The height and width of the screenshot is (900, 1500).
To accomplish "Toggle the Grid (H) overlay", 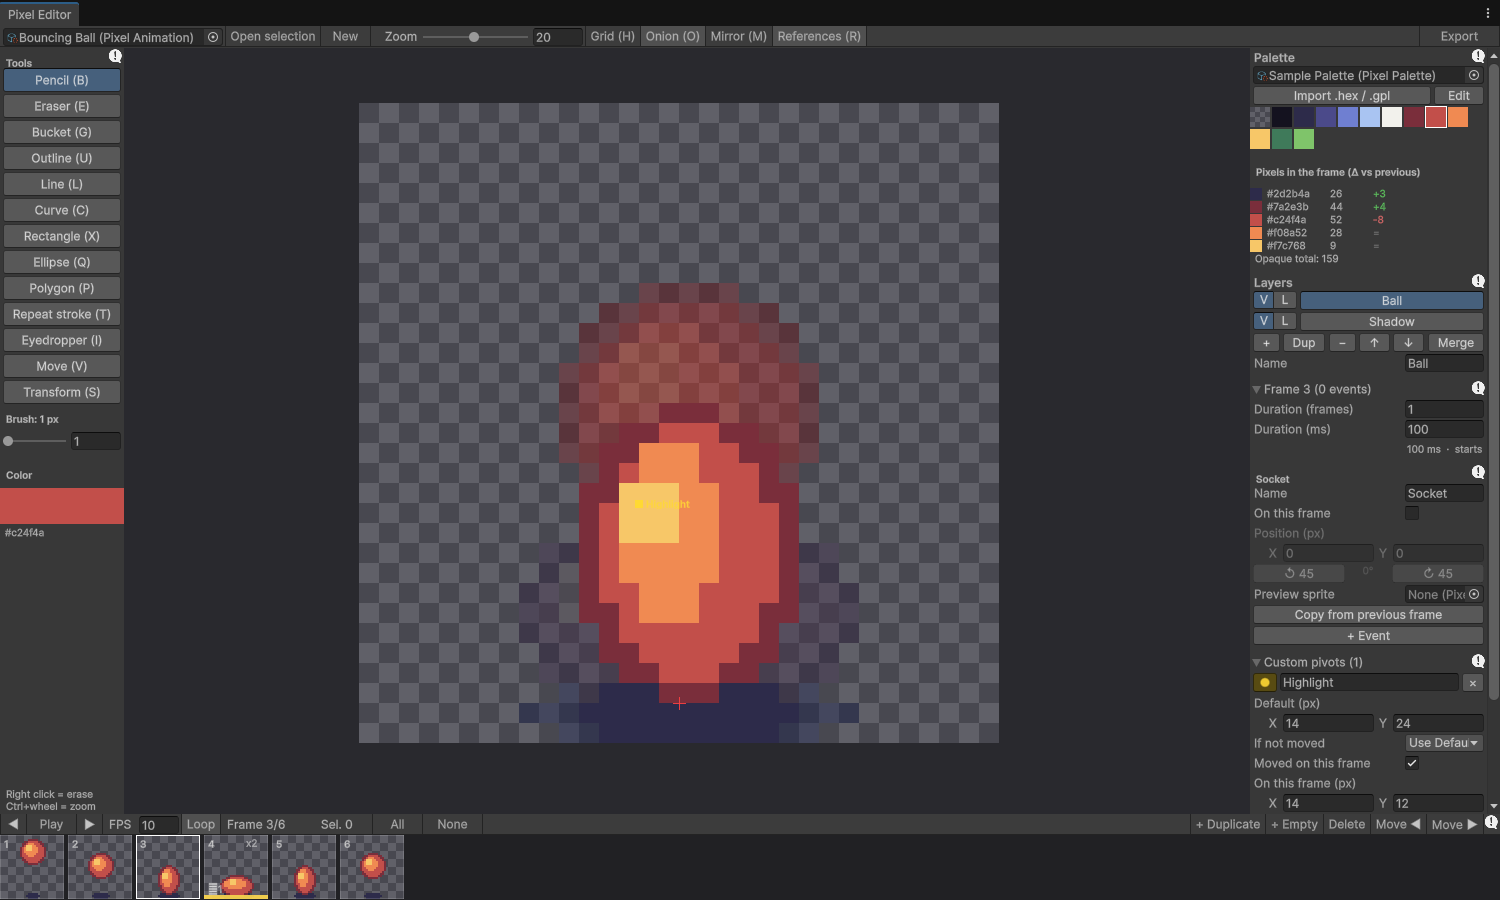I will [612, 36].
